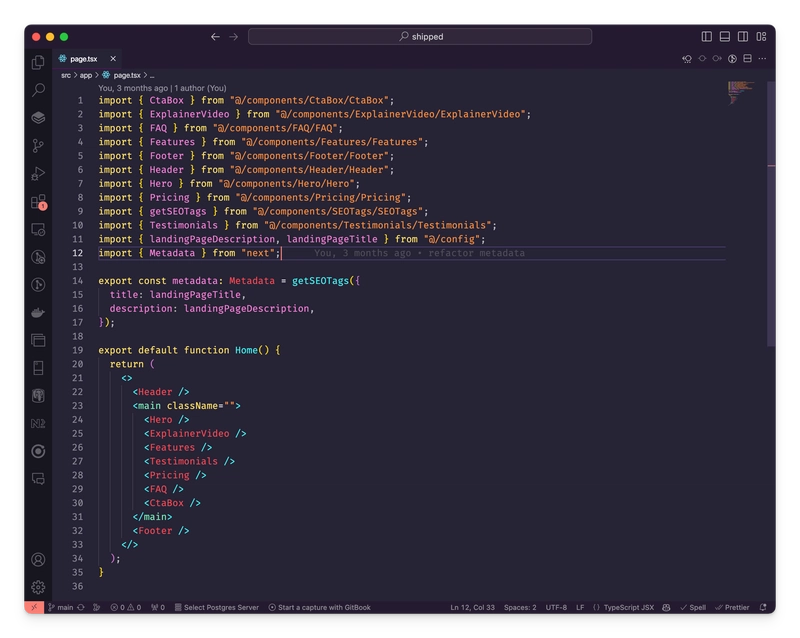Screen dimensions: 800x638
Task: Click the '@/config' import path on line 11
Action: (x=452, y=239)
